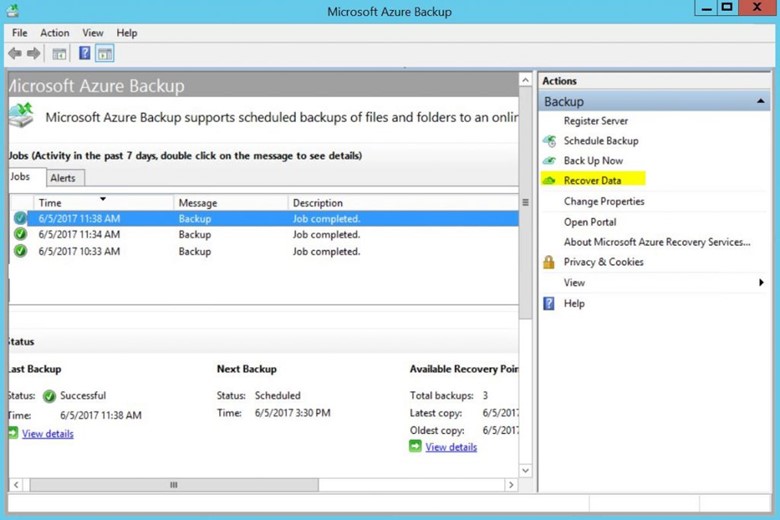Click Change Properties action
780x520 pixels.
604,201
